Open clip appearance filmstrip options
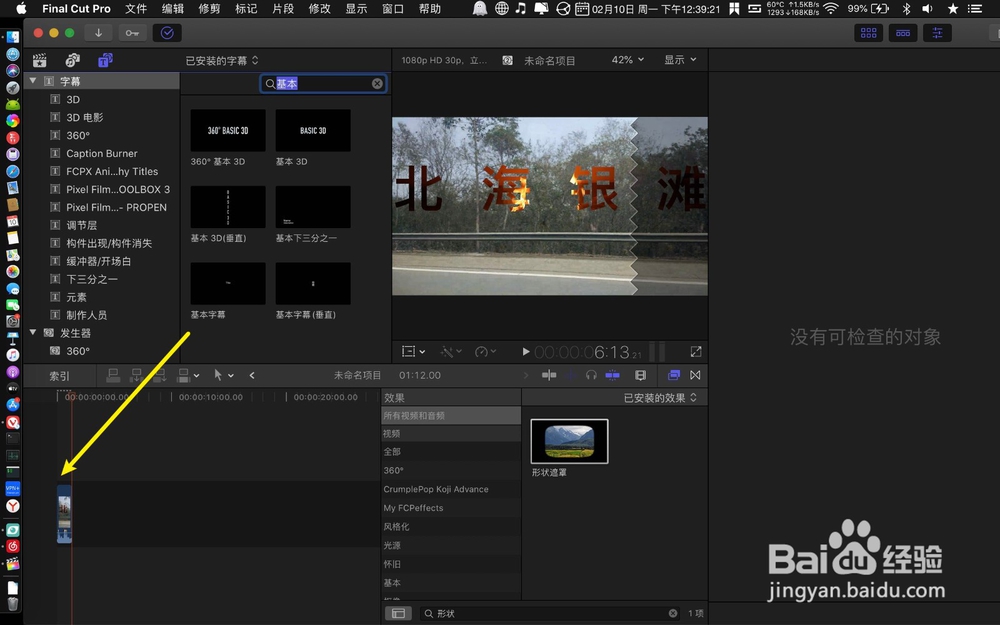The height and width of the screenshot is (625, 1000). click(x=641, y=375)
